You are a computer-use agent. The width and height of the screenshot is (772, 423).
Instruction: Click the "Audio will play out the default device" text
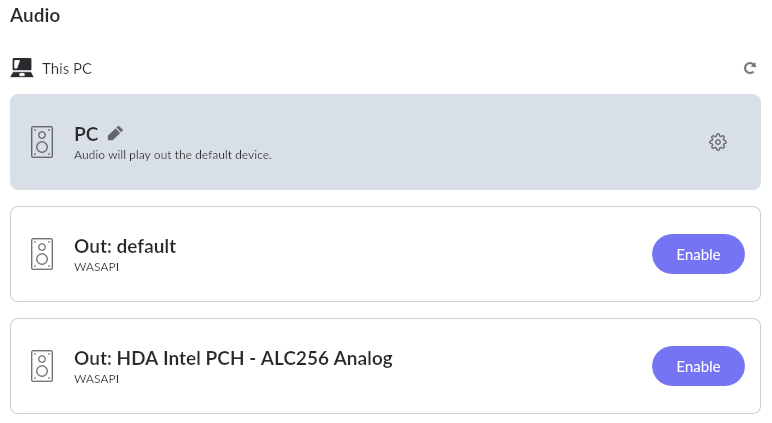point(173,155)
